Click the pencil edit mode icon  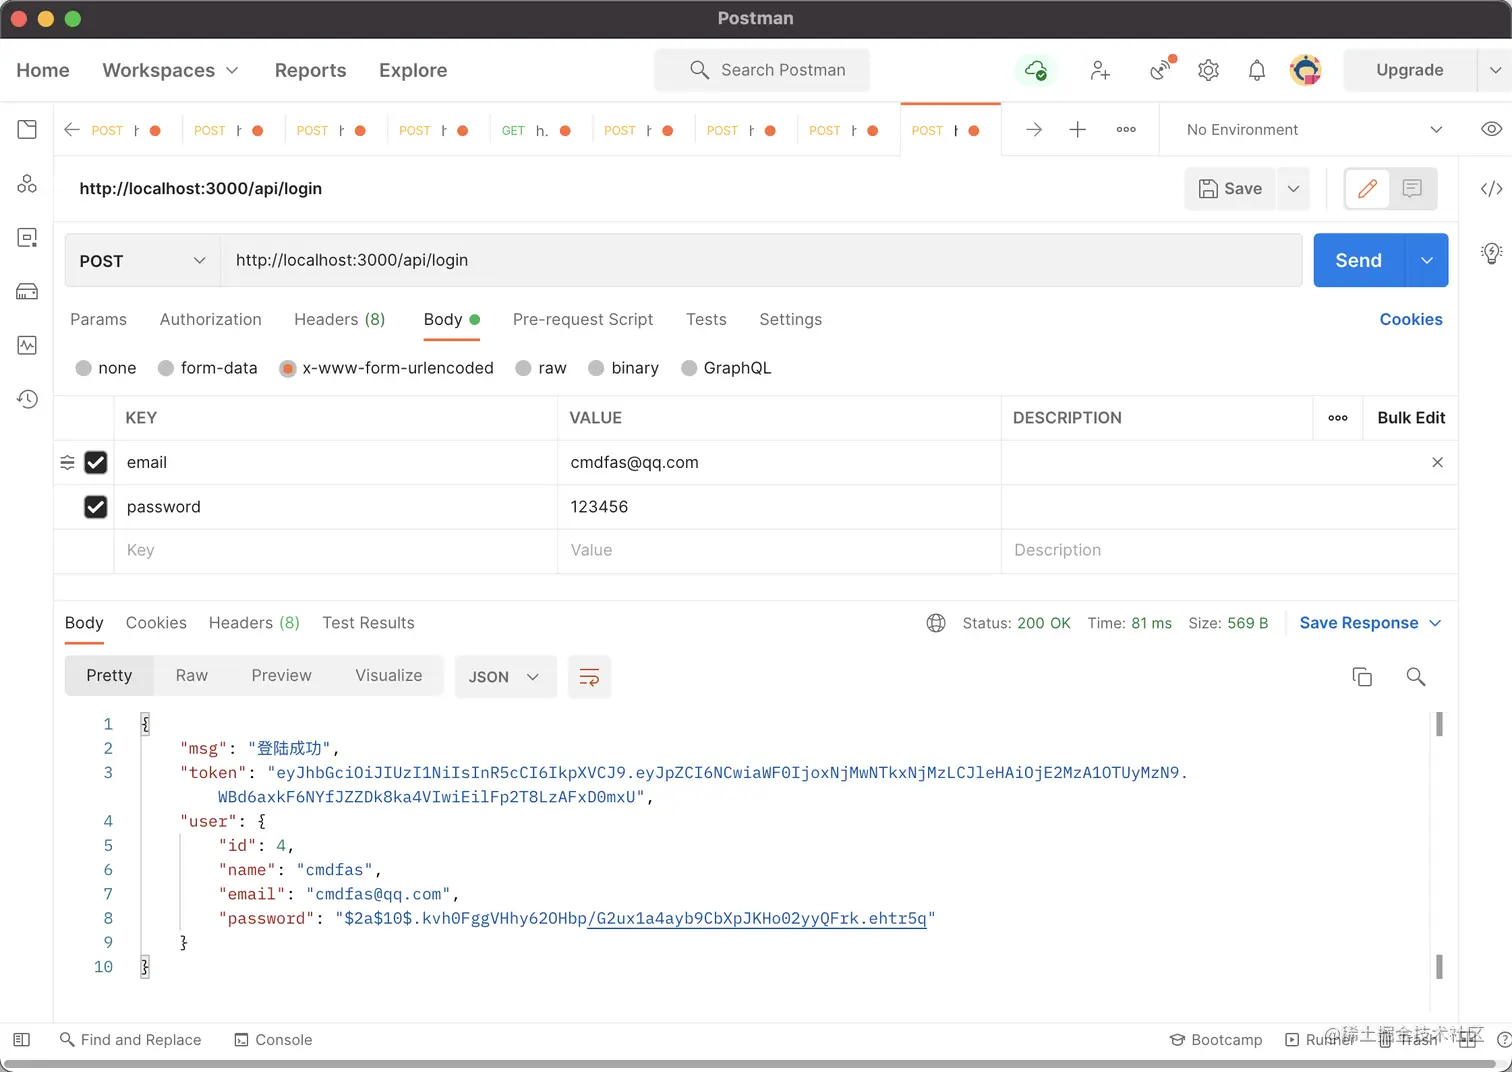[x=1367, y=188]
